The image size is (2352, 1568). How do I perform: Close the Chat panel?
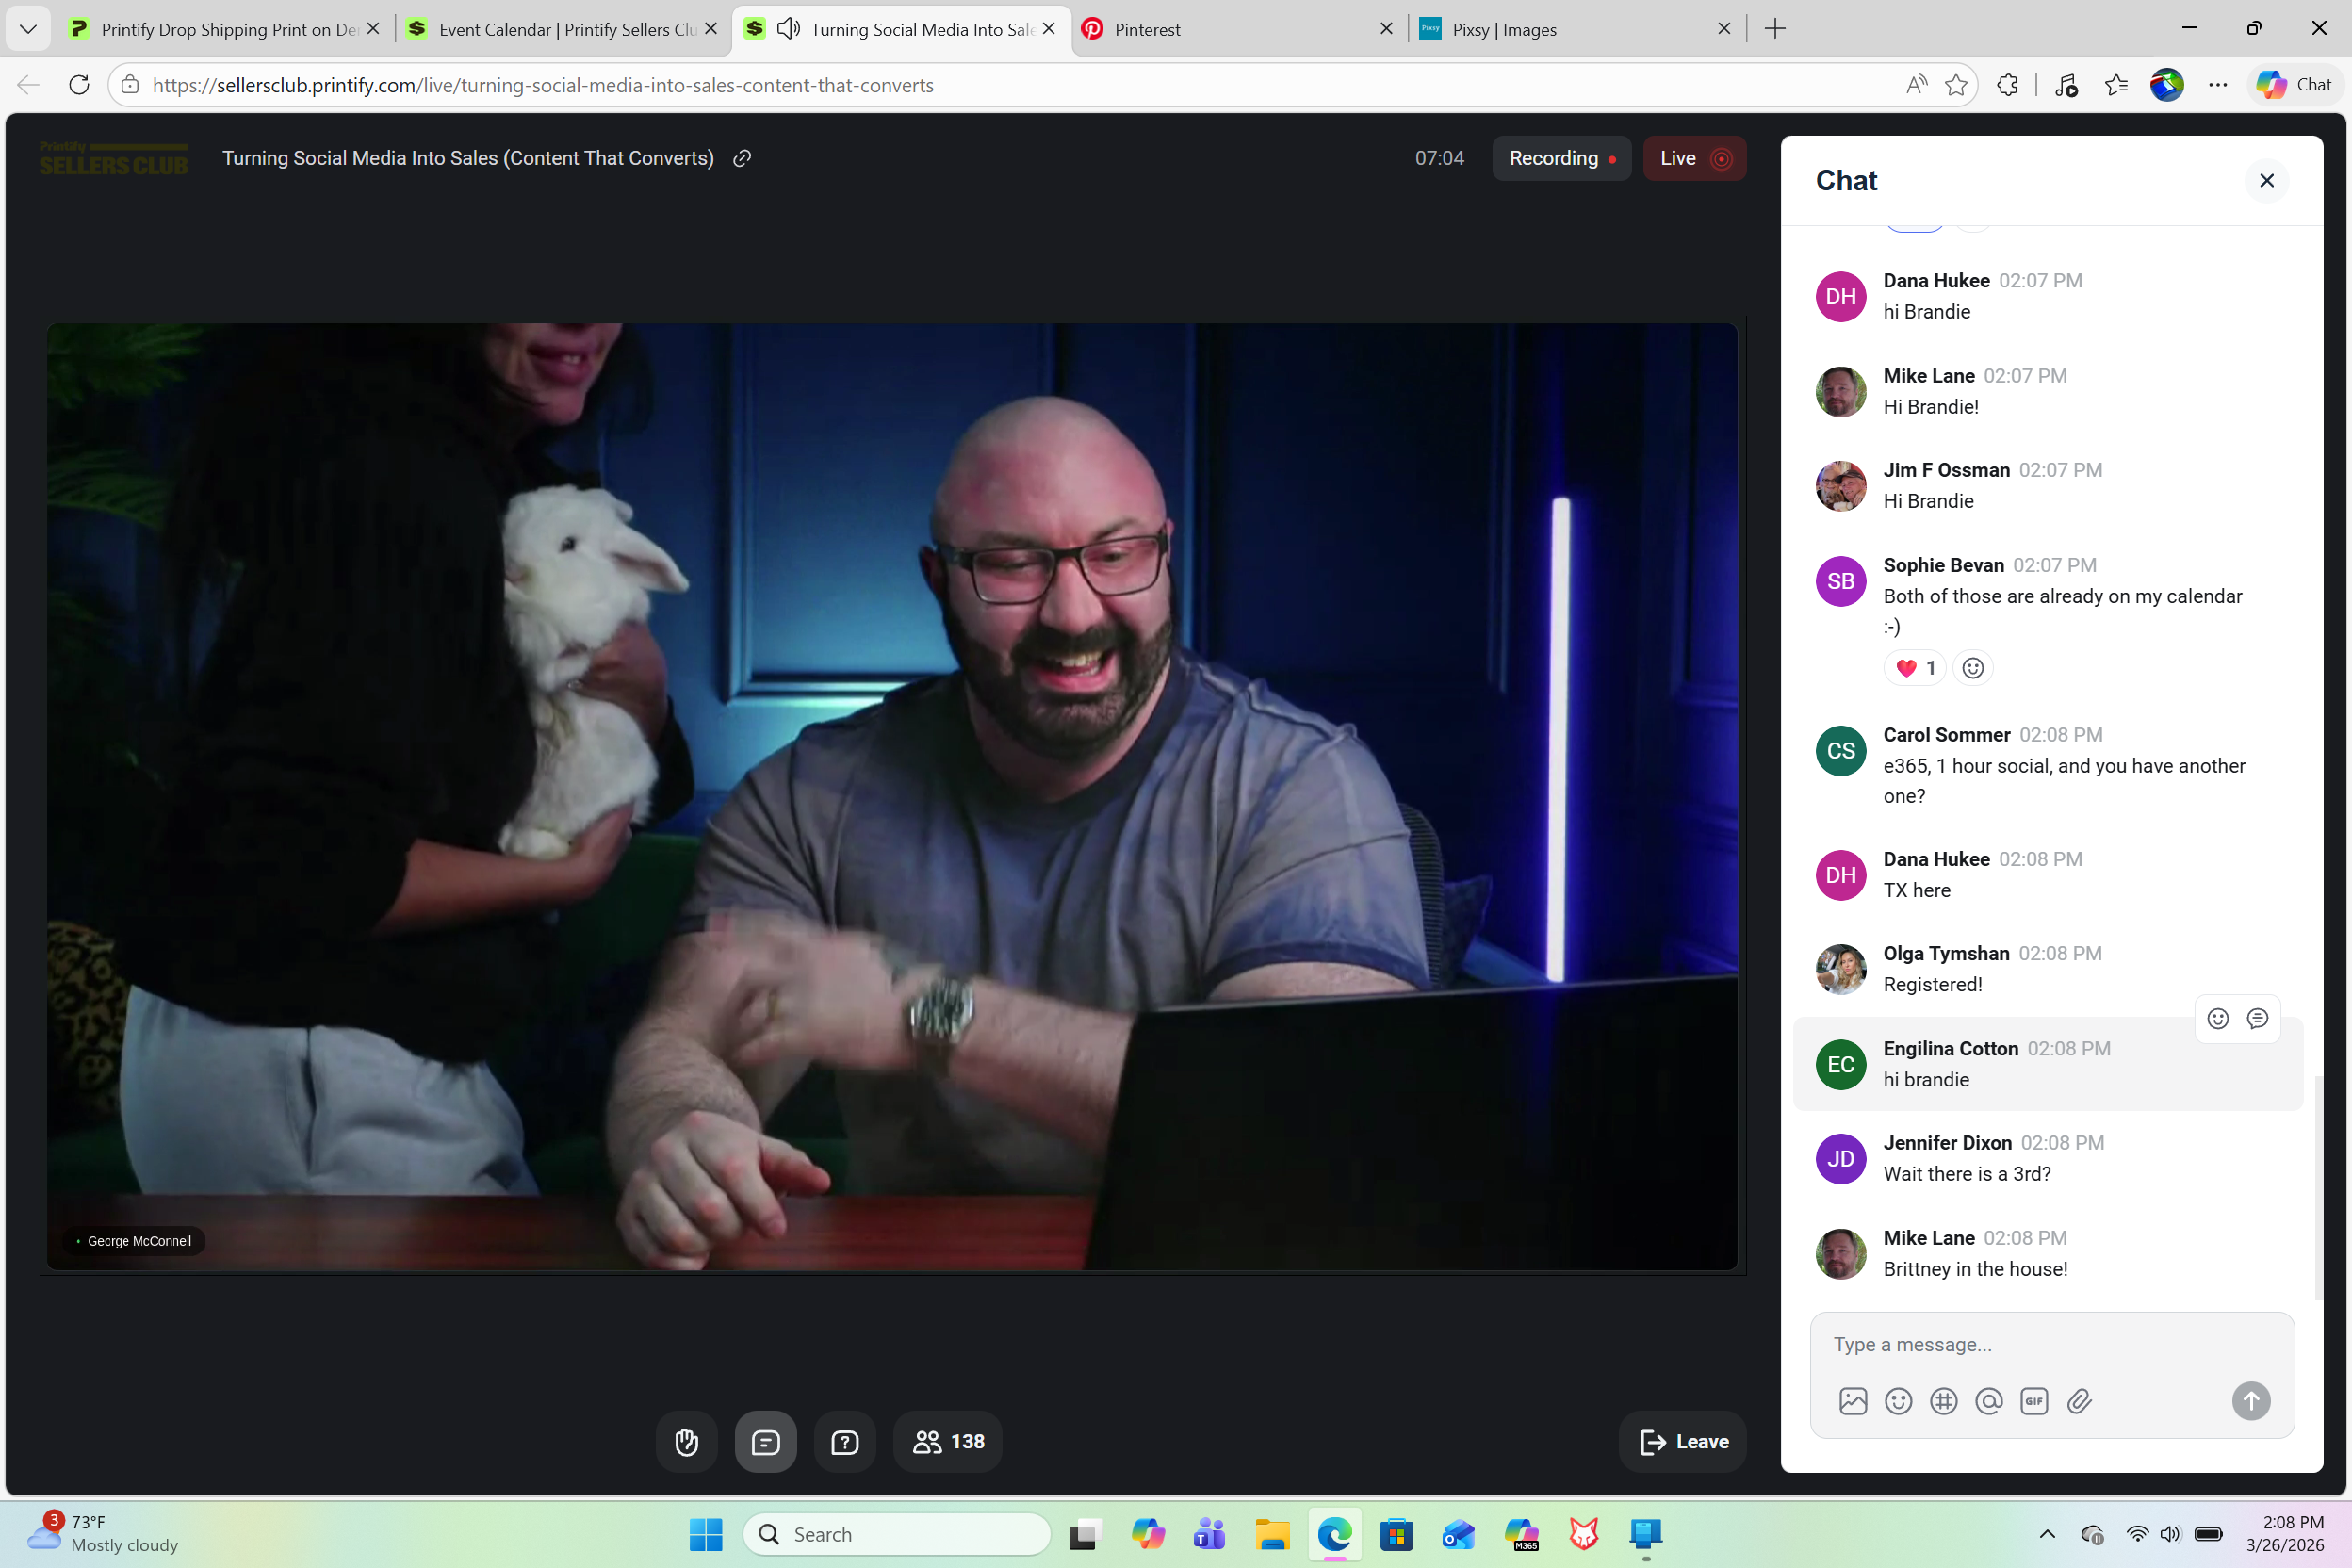tap(2266, 180)
